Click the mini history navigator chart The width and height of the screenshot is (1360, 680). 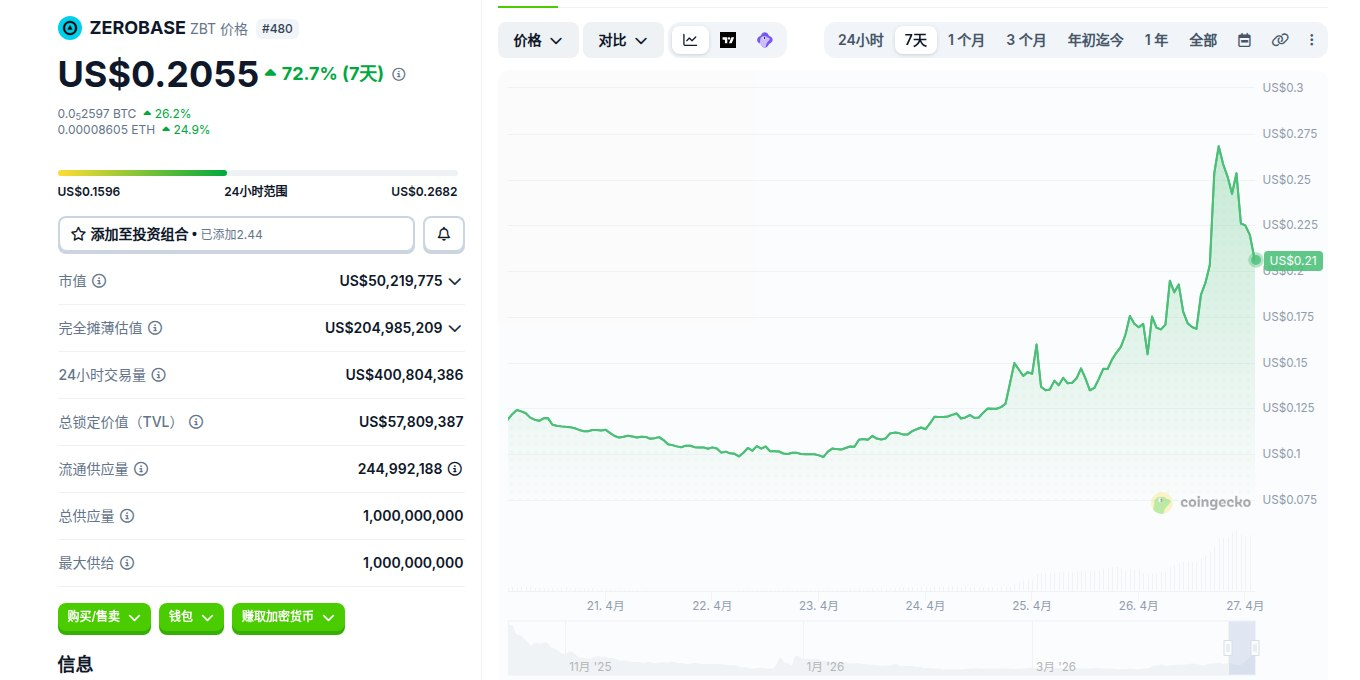881,648
